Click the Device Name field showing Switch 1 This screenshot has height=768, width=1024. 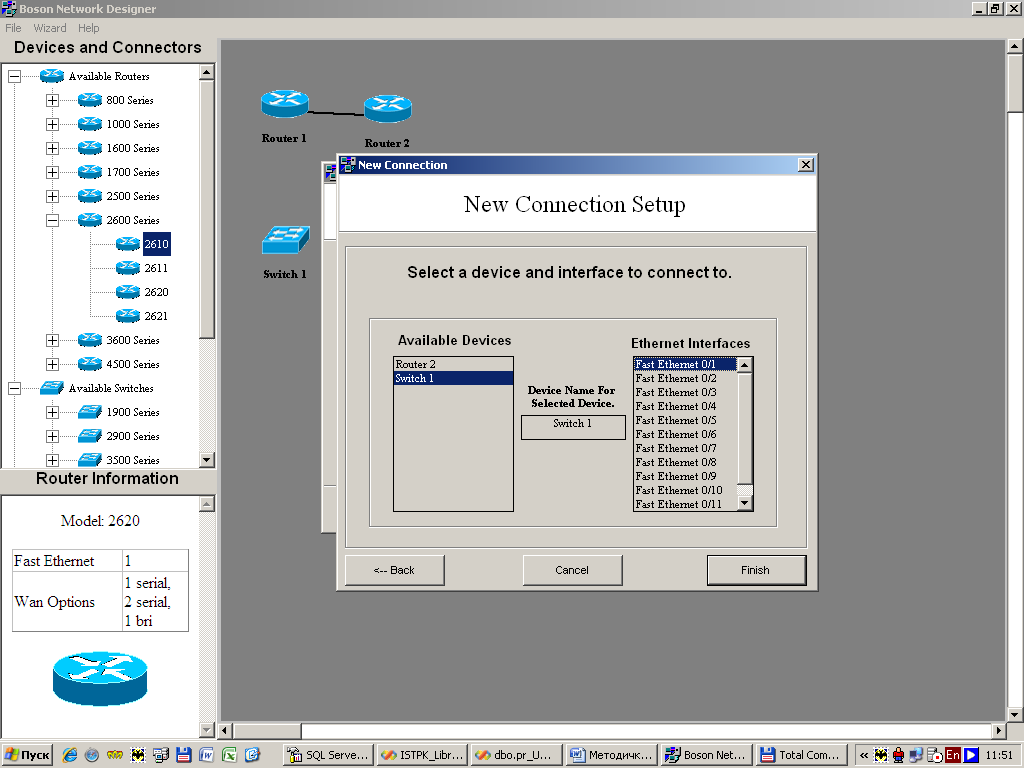tap(573, 427)
